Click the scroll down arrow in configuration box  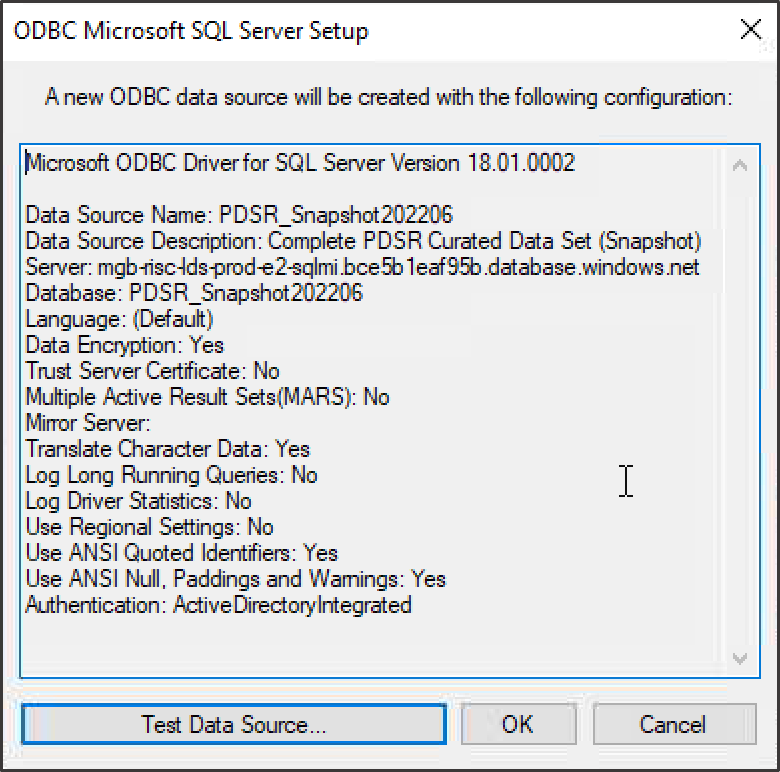(740, 658)
